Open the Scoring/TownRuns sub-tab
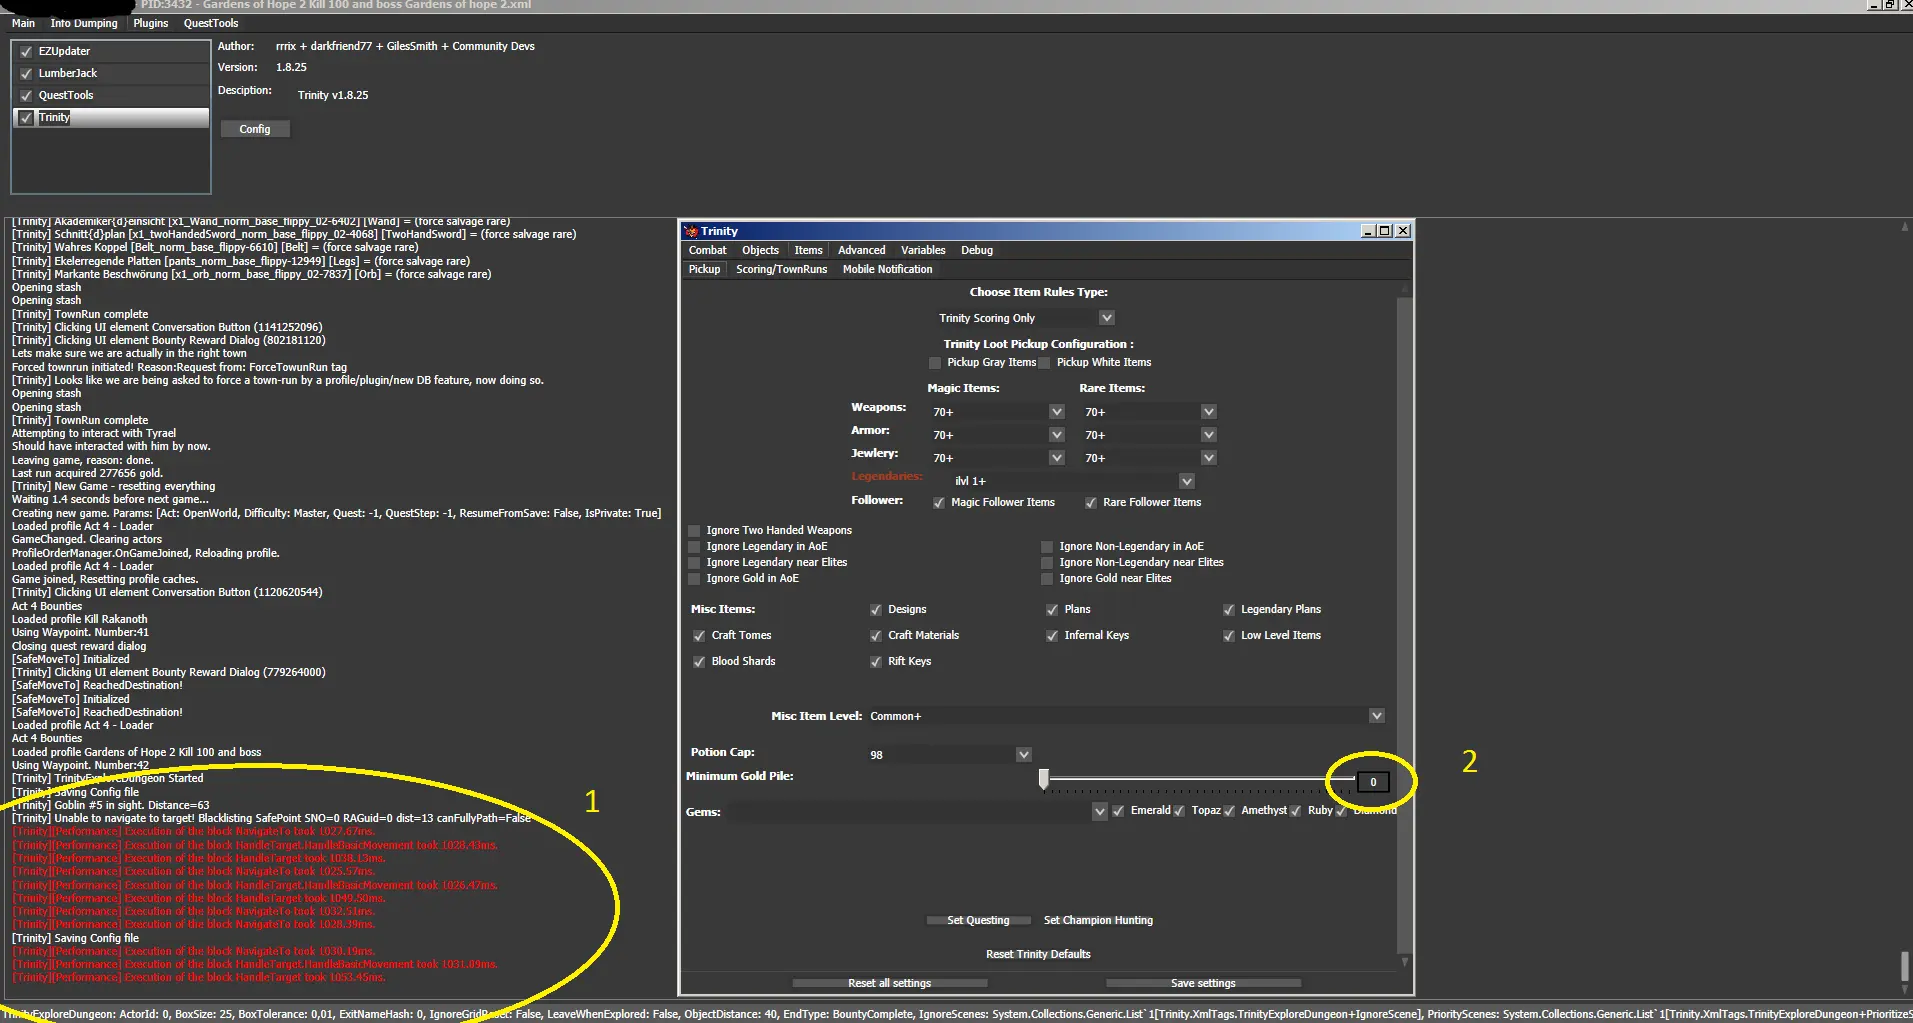 [781, 269]
